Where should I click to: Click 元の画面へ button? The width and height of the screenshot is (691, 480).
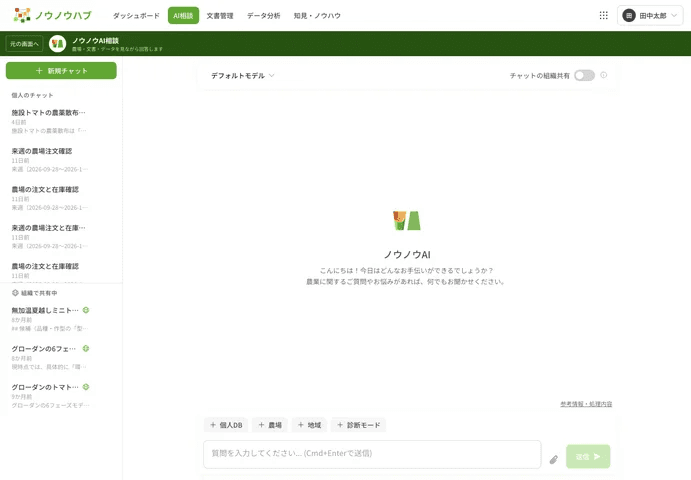pyautogui.click(x=24, y=44)
